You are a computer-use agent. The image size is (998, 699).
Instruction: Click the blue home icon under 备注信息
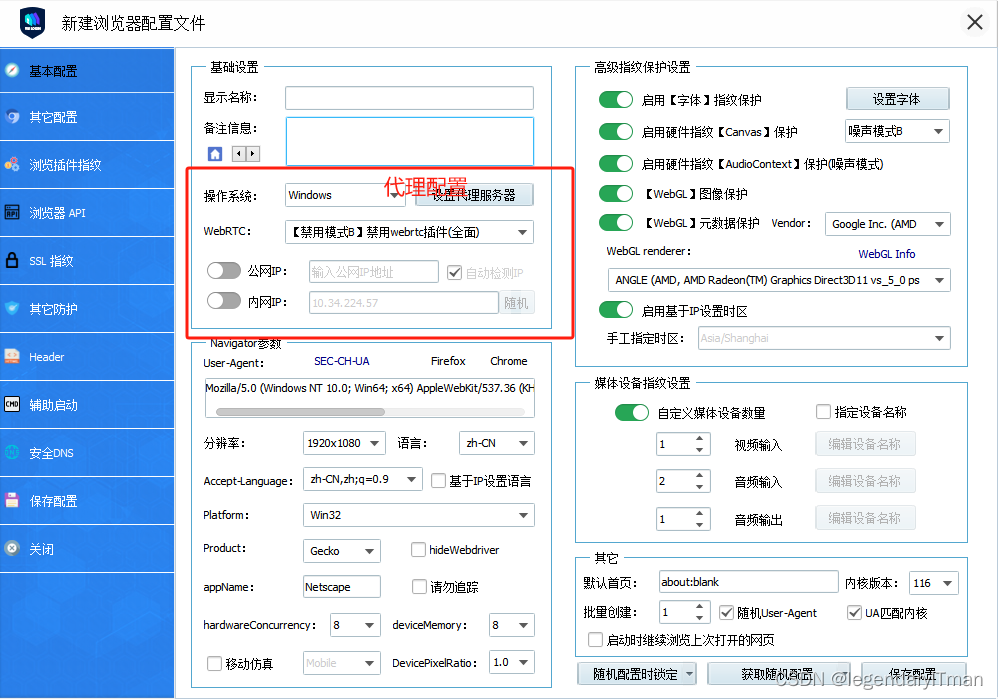(215, 153)
